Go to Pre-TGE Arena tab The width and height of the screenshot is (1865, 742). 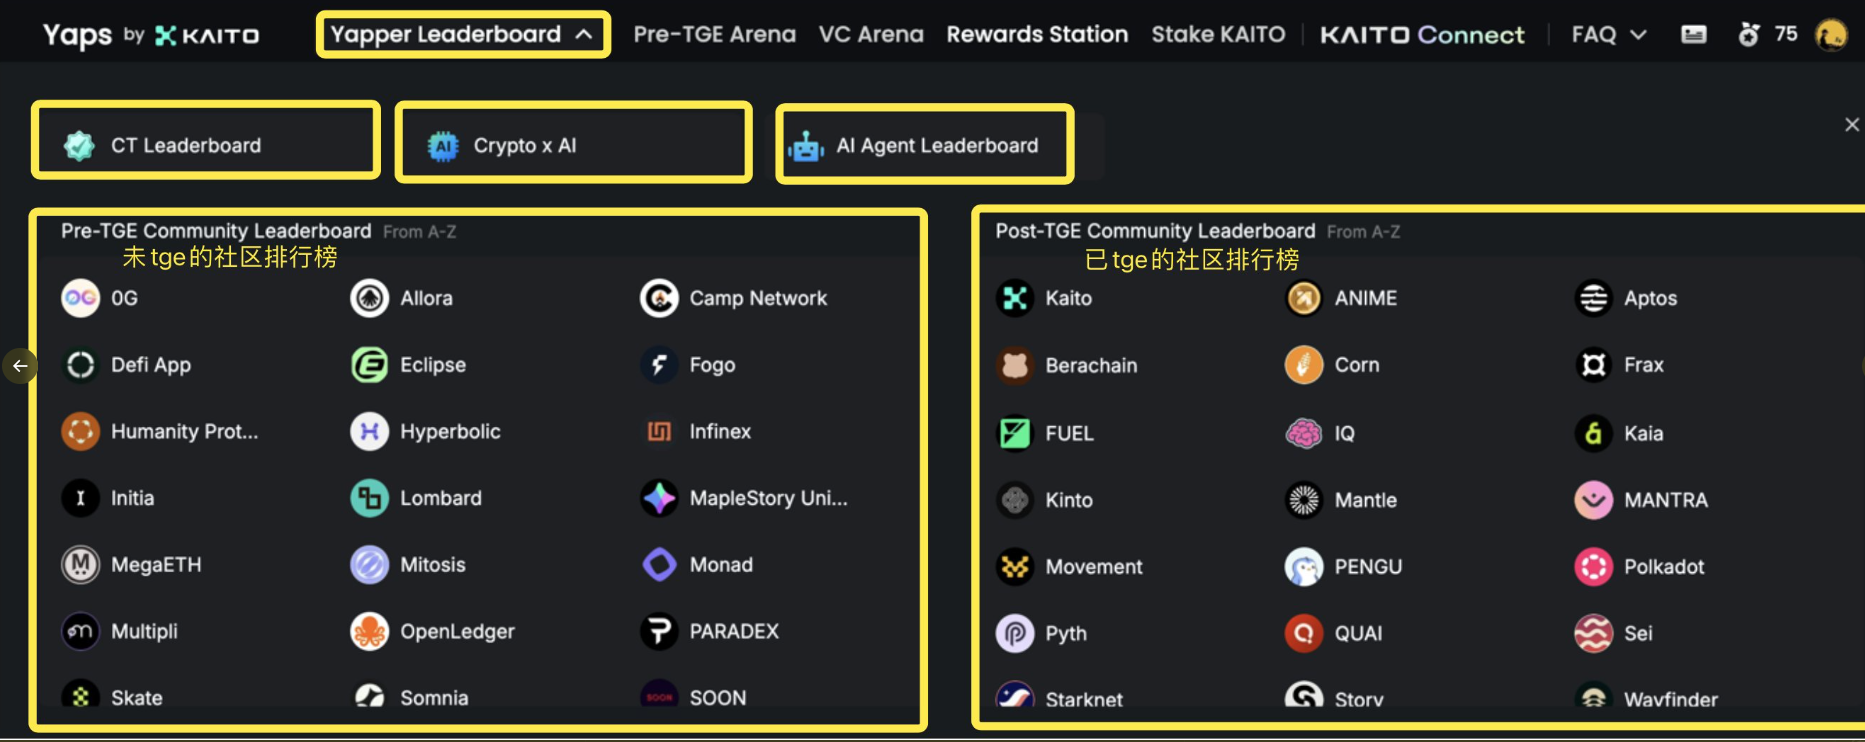coord(714,35)
